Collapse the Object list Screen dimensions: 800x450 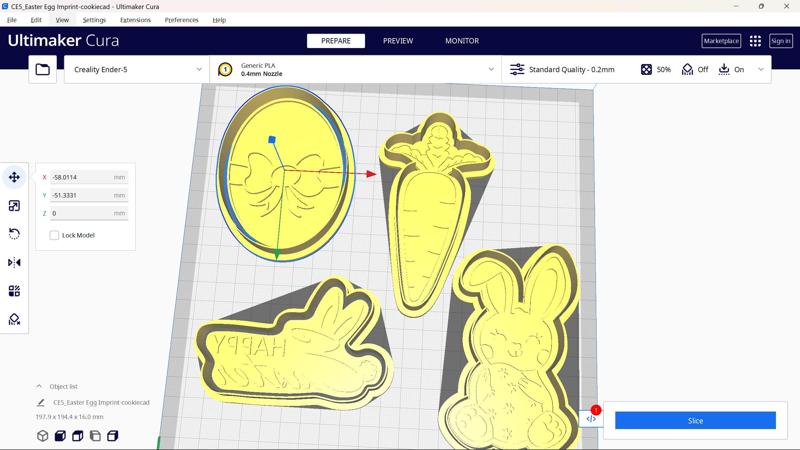click(x=39, y=386)
